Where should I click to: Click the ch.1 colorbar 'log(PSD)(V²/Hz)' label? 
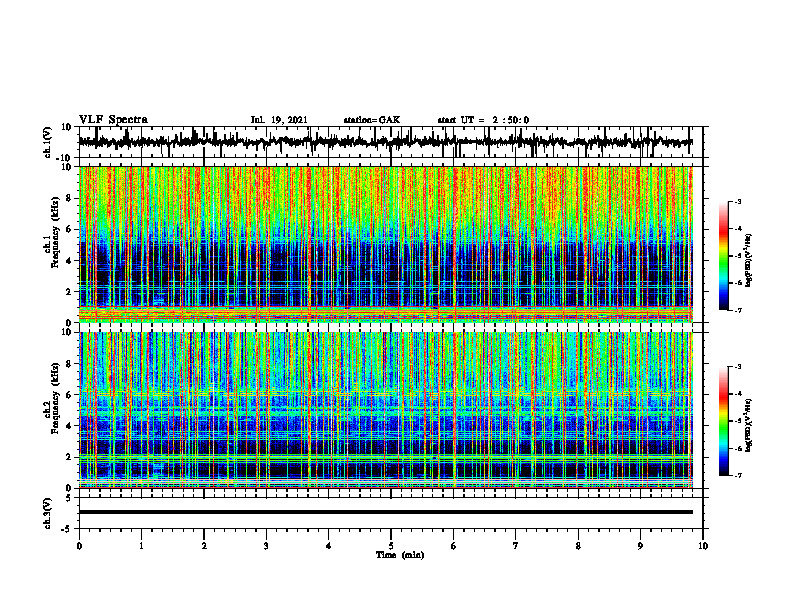coord(749,261)
